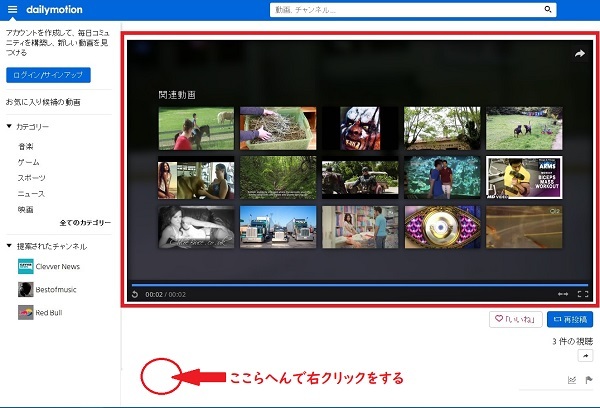Select the 音楽 category
The height and width of the screenshot is (408, 600).
(25, 146)
